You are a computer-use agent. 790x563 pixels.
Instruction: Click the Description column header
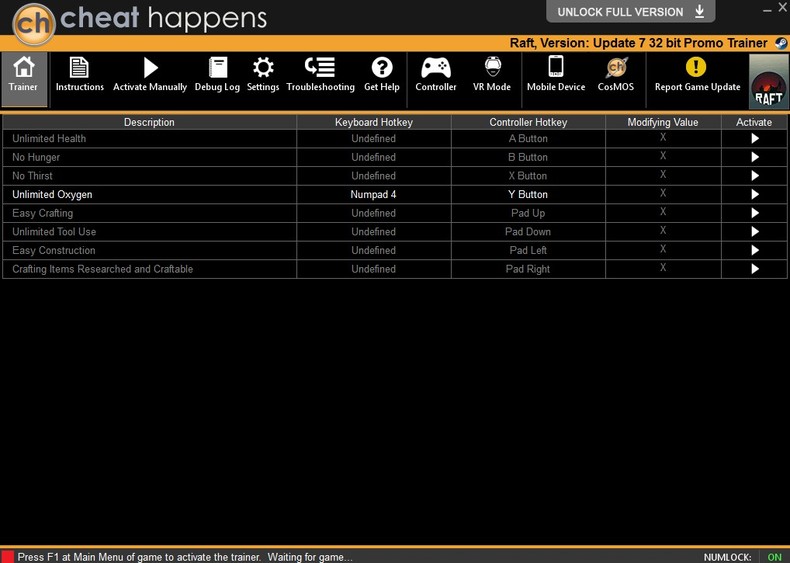pos(149,122)
